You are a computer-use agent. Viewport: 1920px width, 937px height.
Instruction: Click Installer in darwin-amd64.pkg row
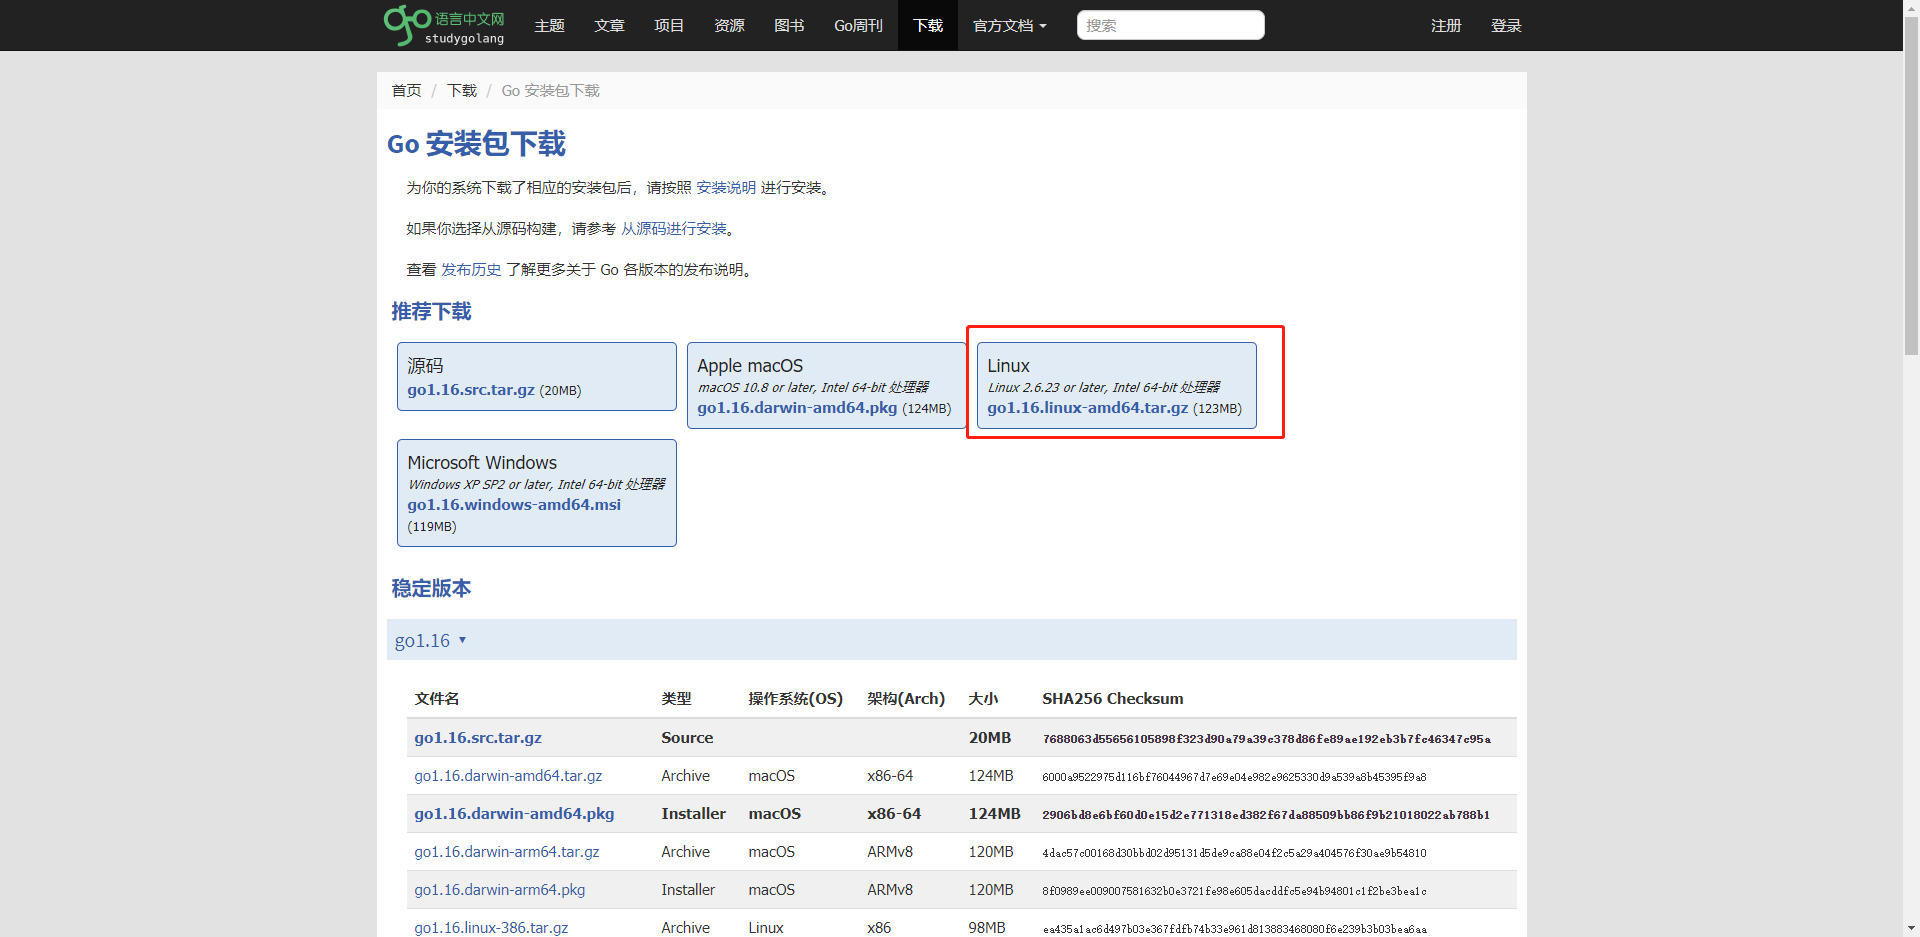(693, 813)
